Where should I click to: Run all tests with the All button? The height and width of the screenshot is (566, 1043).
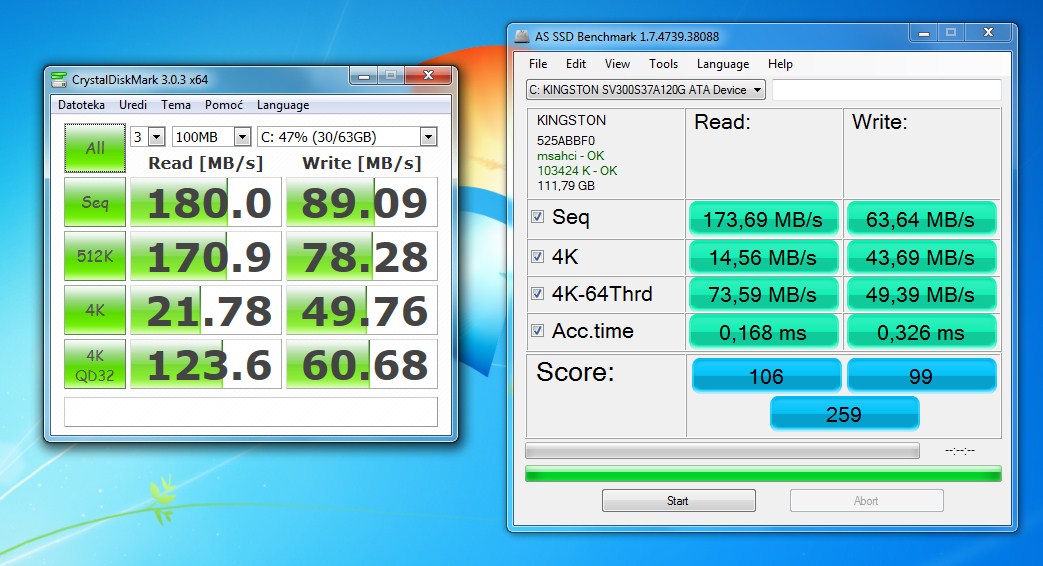[x=95, y=148]
